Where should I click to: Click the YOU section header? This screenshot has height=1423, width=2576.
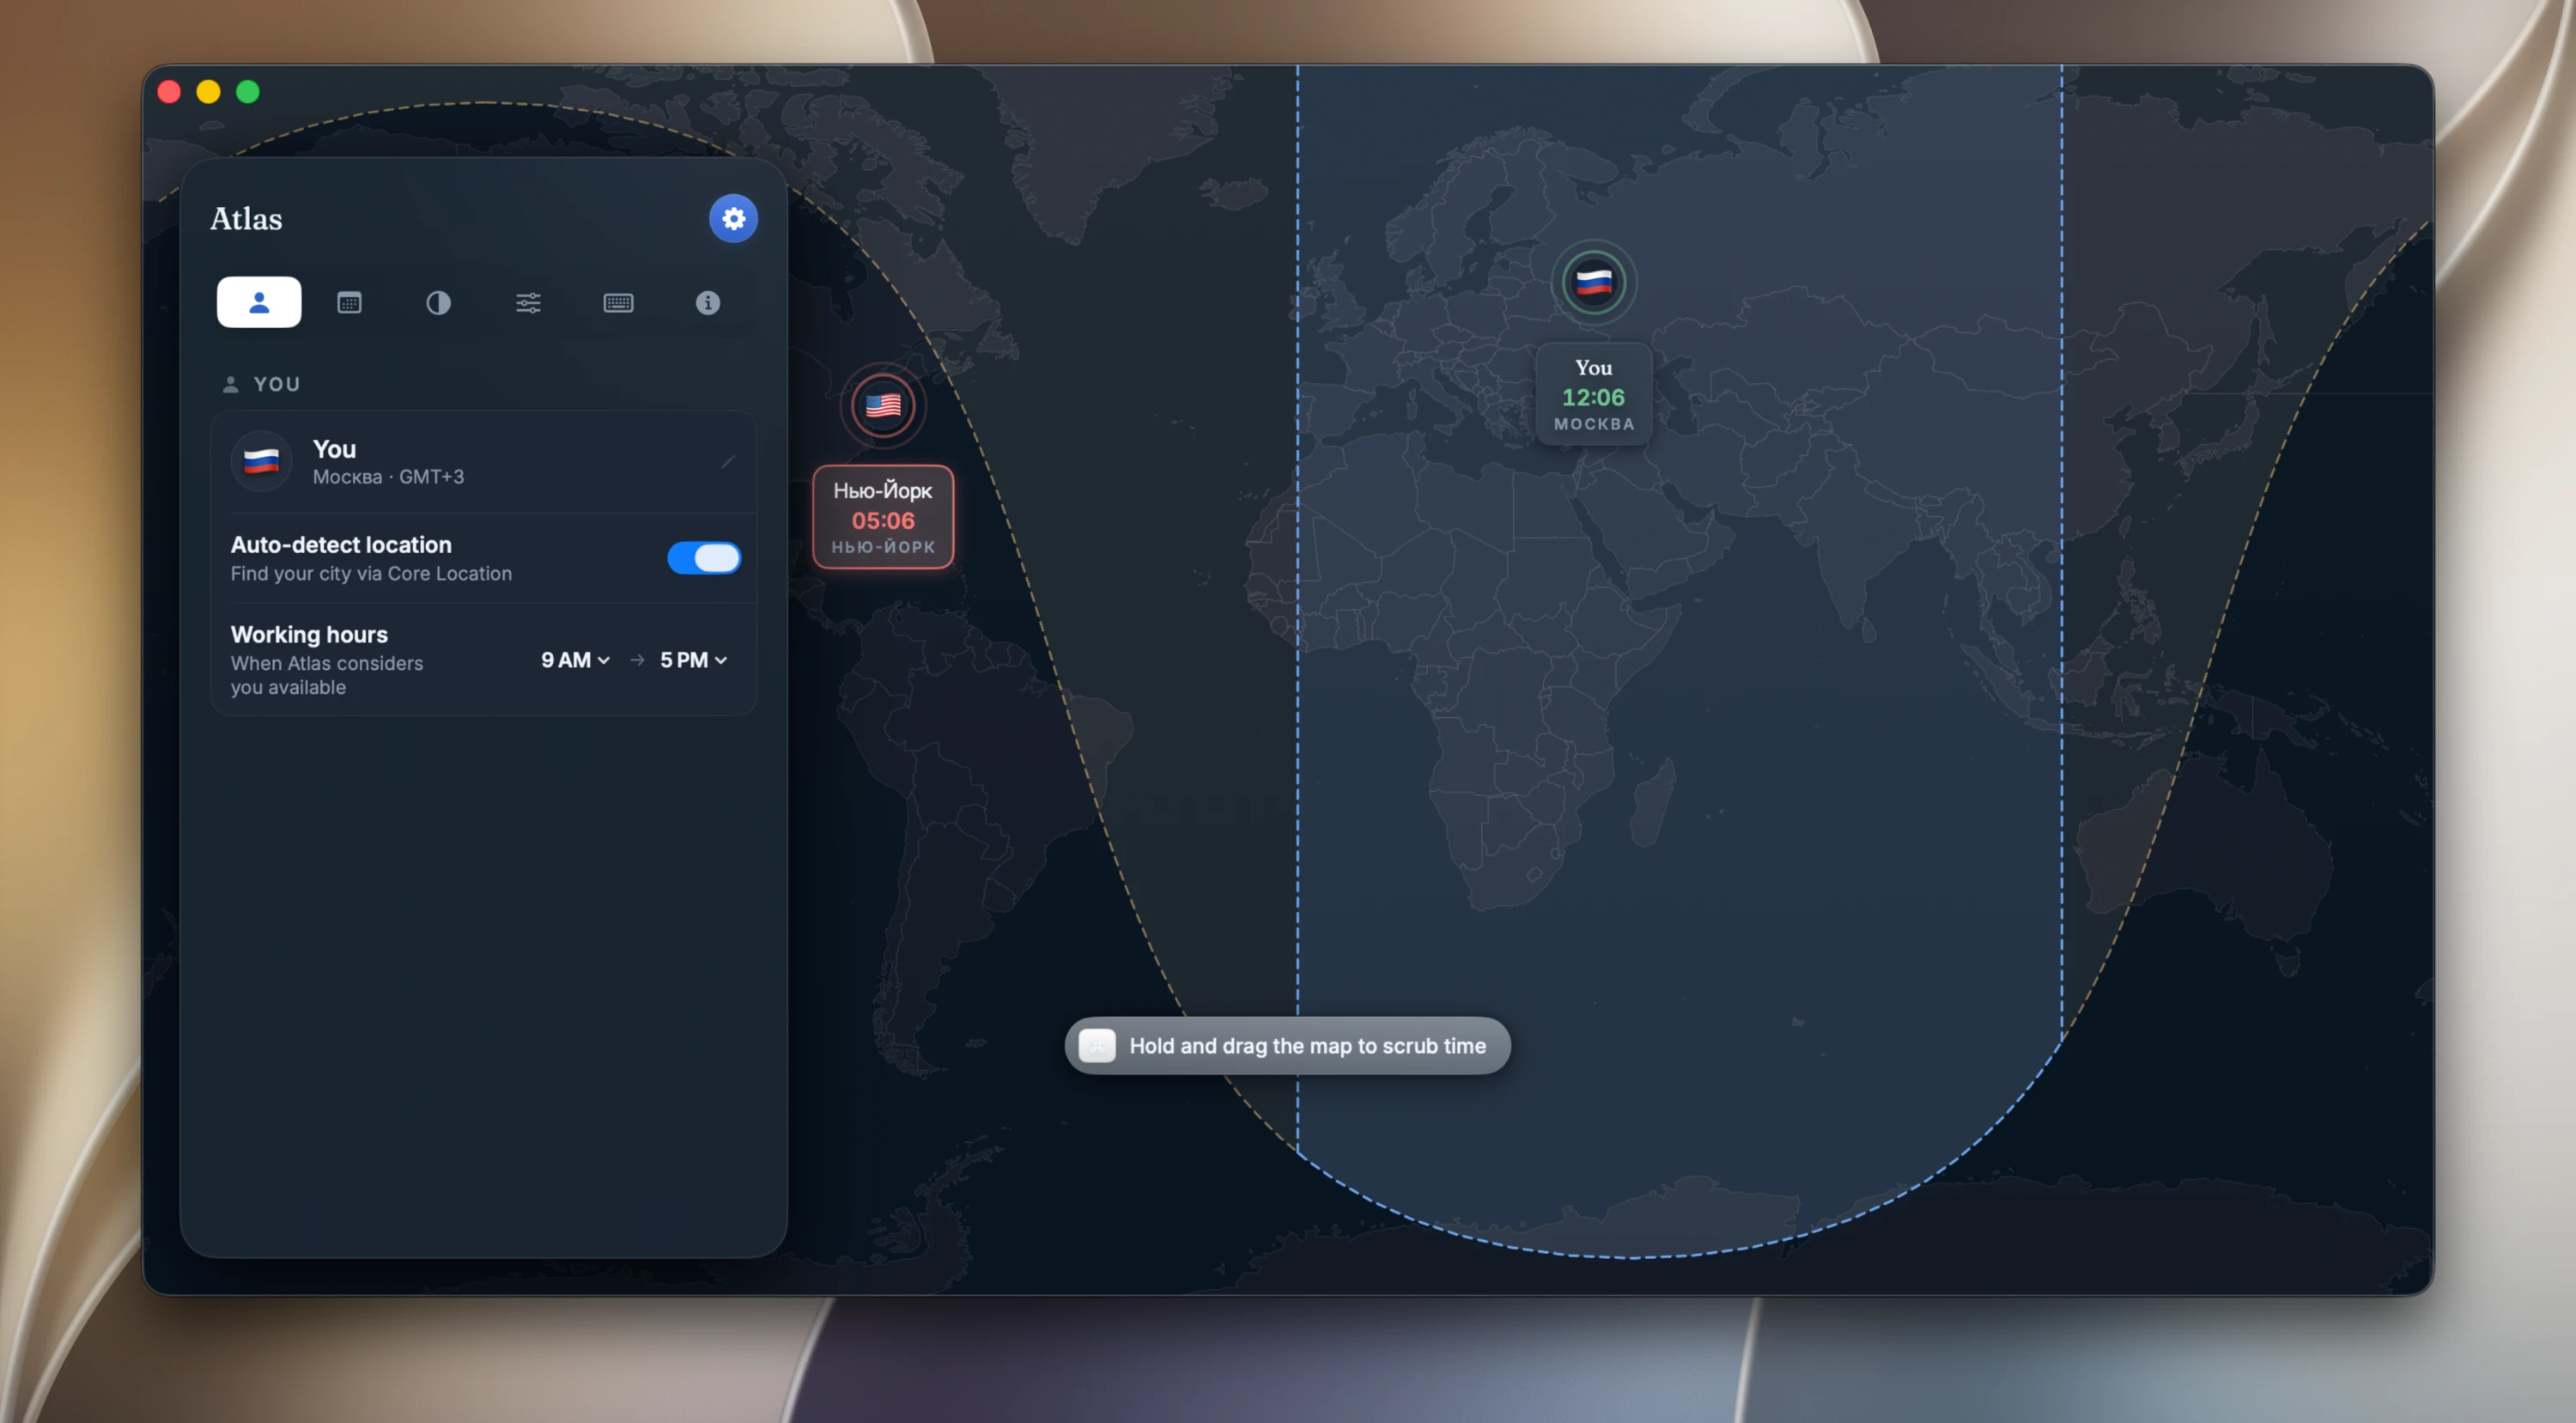(x=261, y=384)
